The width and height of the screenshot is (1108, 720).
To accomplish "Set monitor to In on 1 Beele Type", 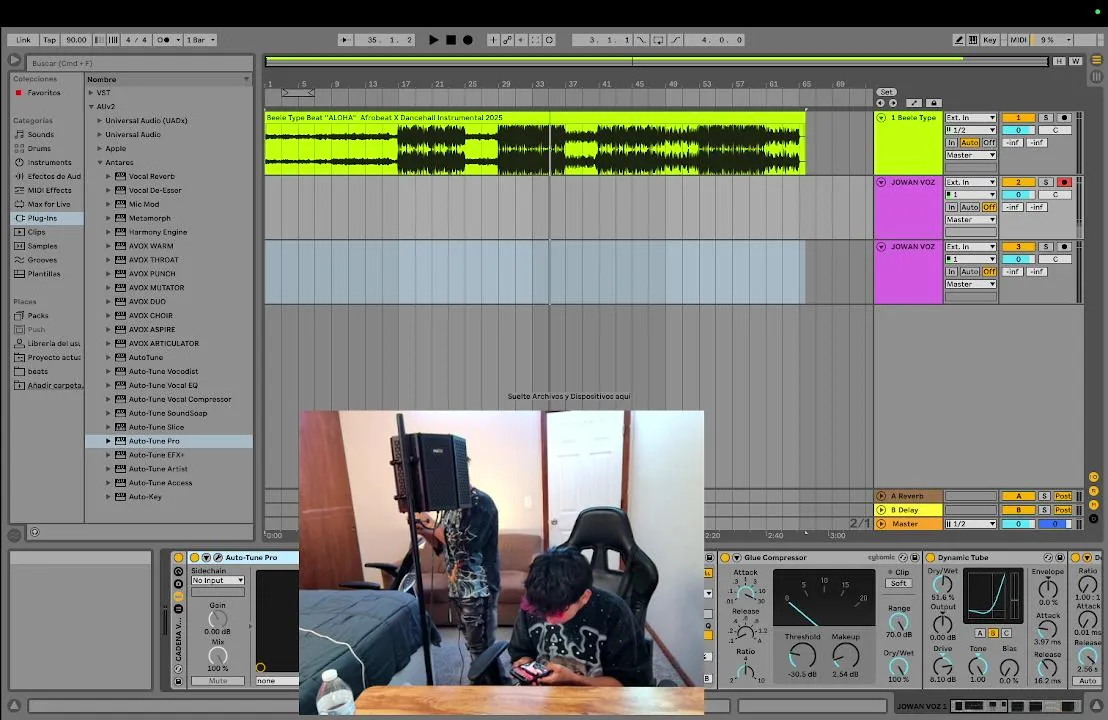I will [x=952, y=143].
